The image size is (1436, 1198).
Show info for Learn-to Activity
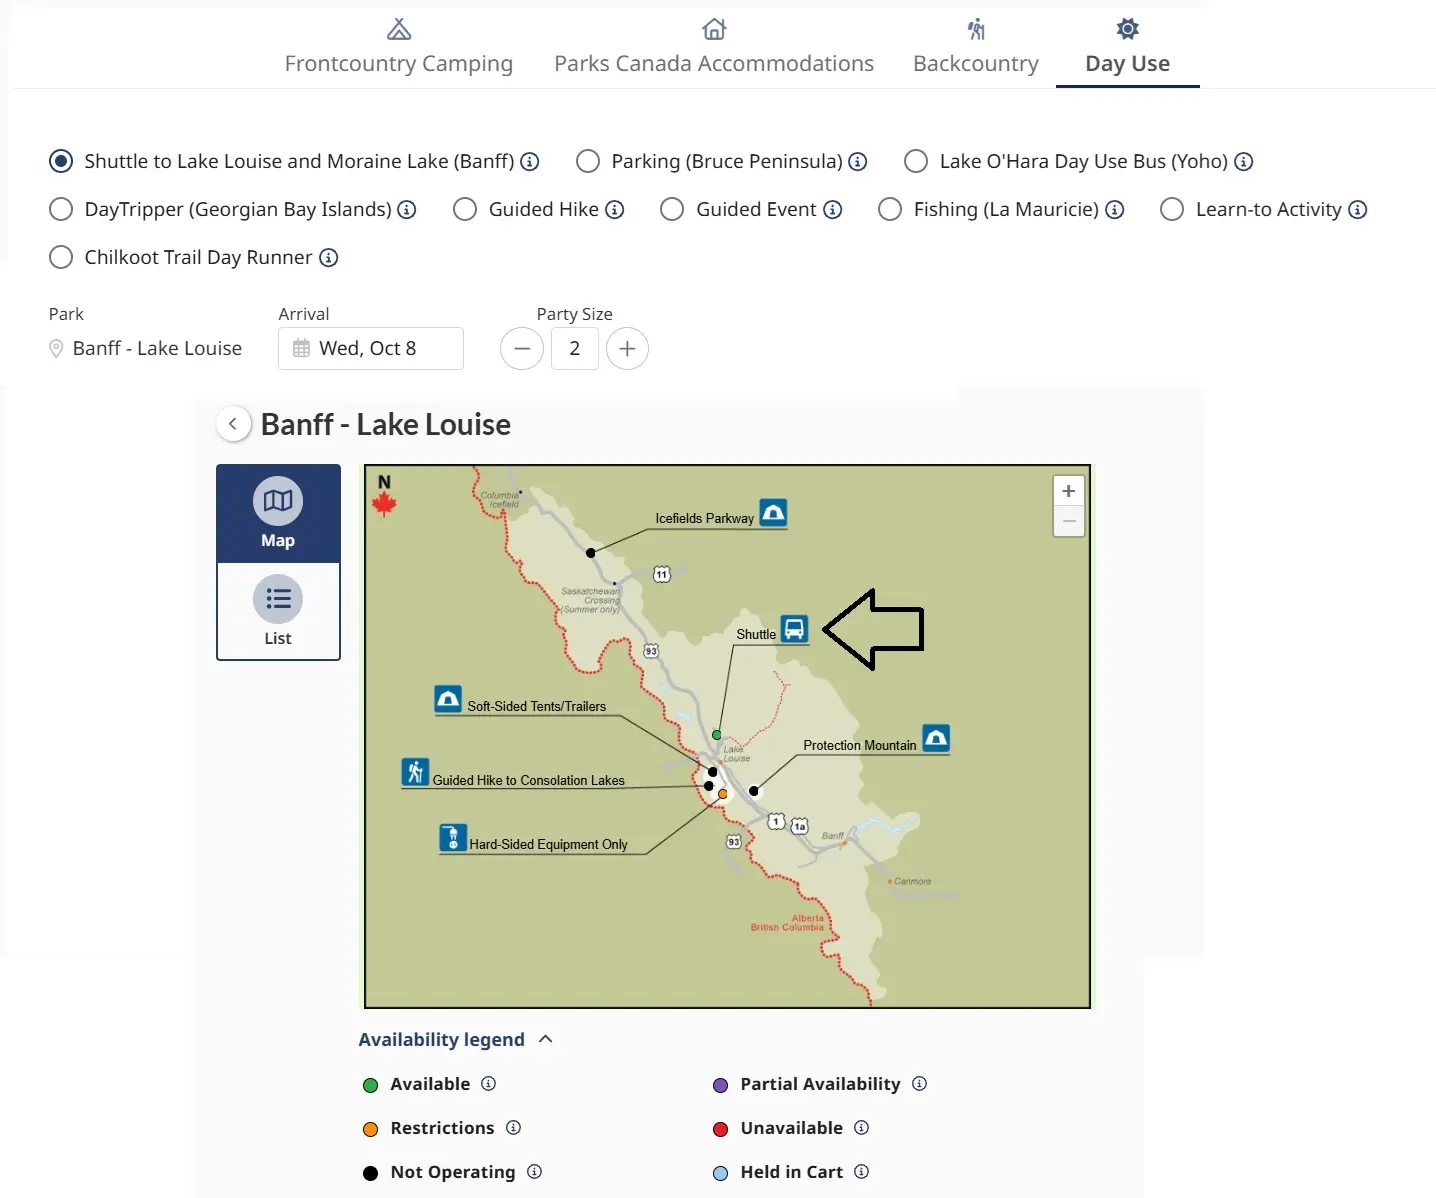(x=1358, y=209)
